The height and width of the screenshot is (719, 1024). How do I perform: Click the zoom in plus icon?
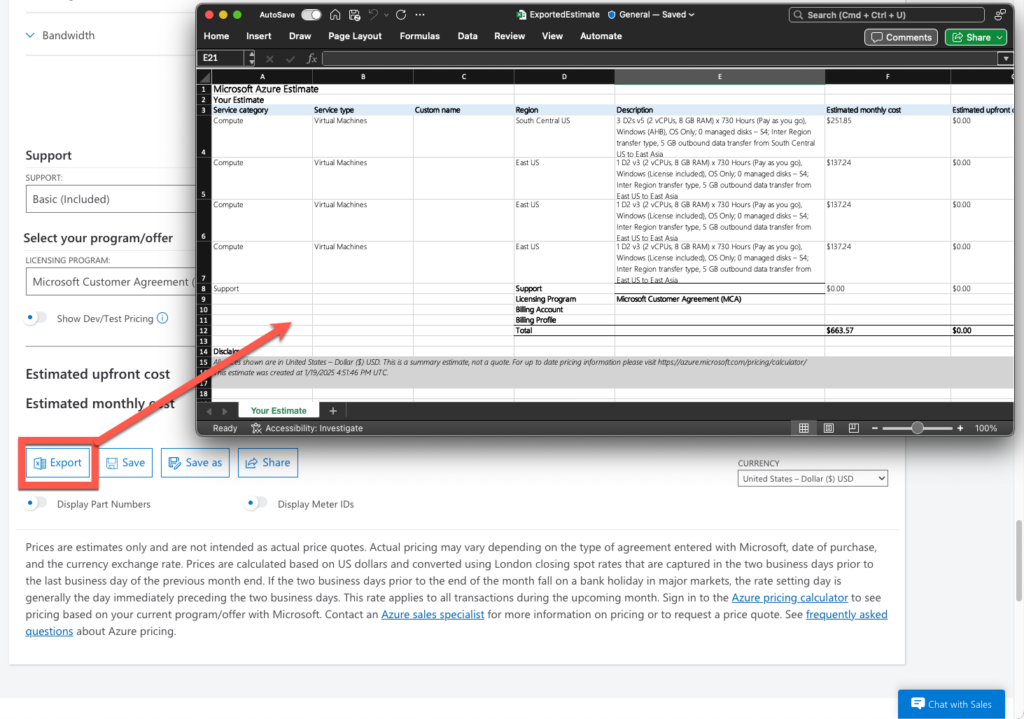(x=960, y=428)
